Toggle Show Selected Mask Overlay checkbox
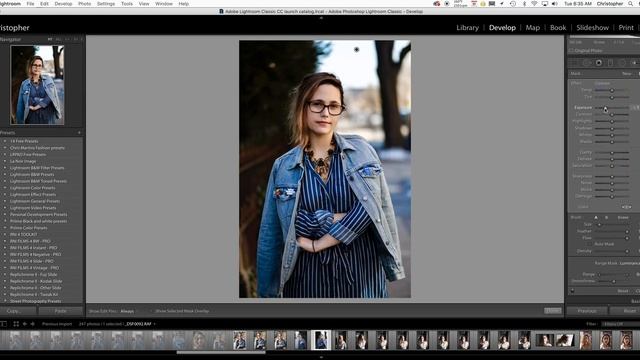 point(151,311)
